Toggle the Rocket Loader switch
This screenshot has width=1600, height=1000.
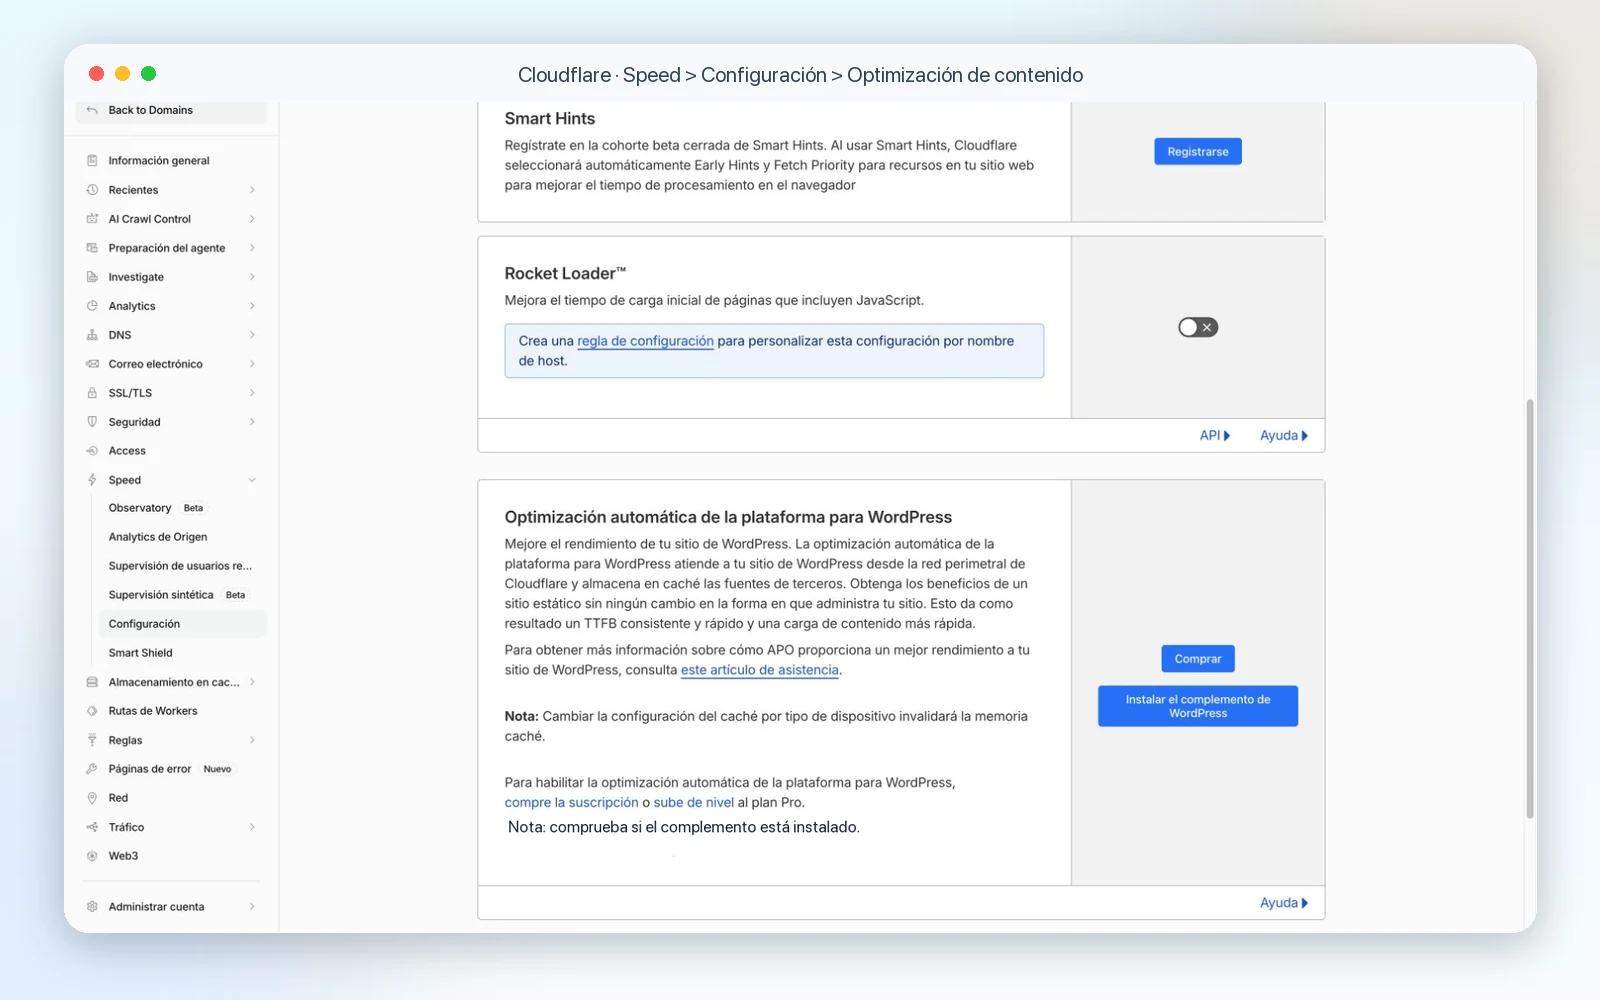[1197, 327]
